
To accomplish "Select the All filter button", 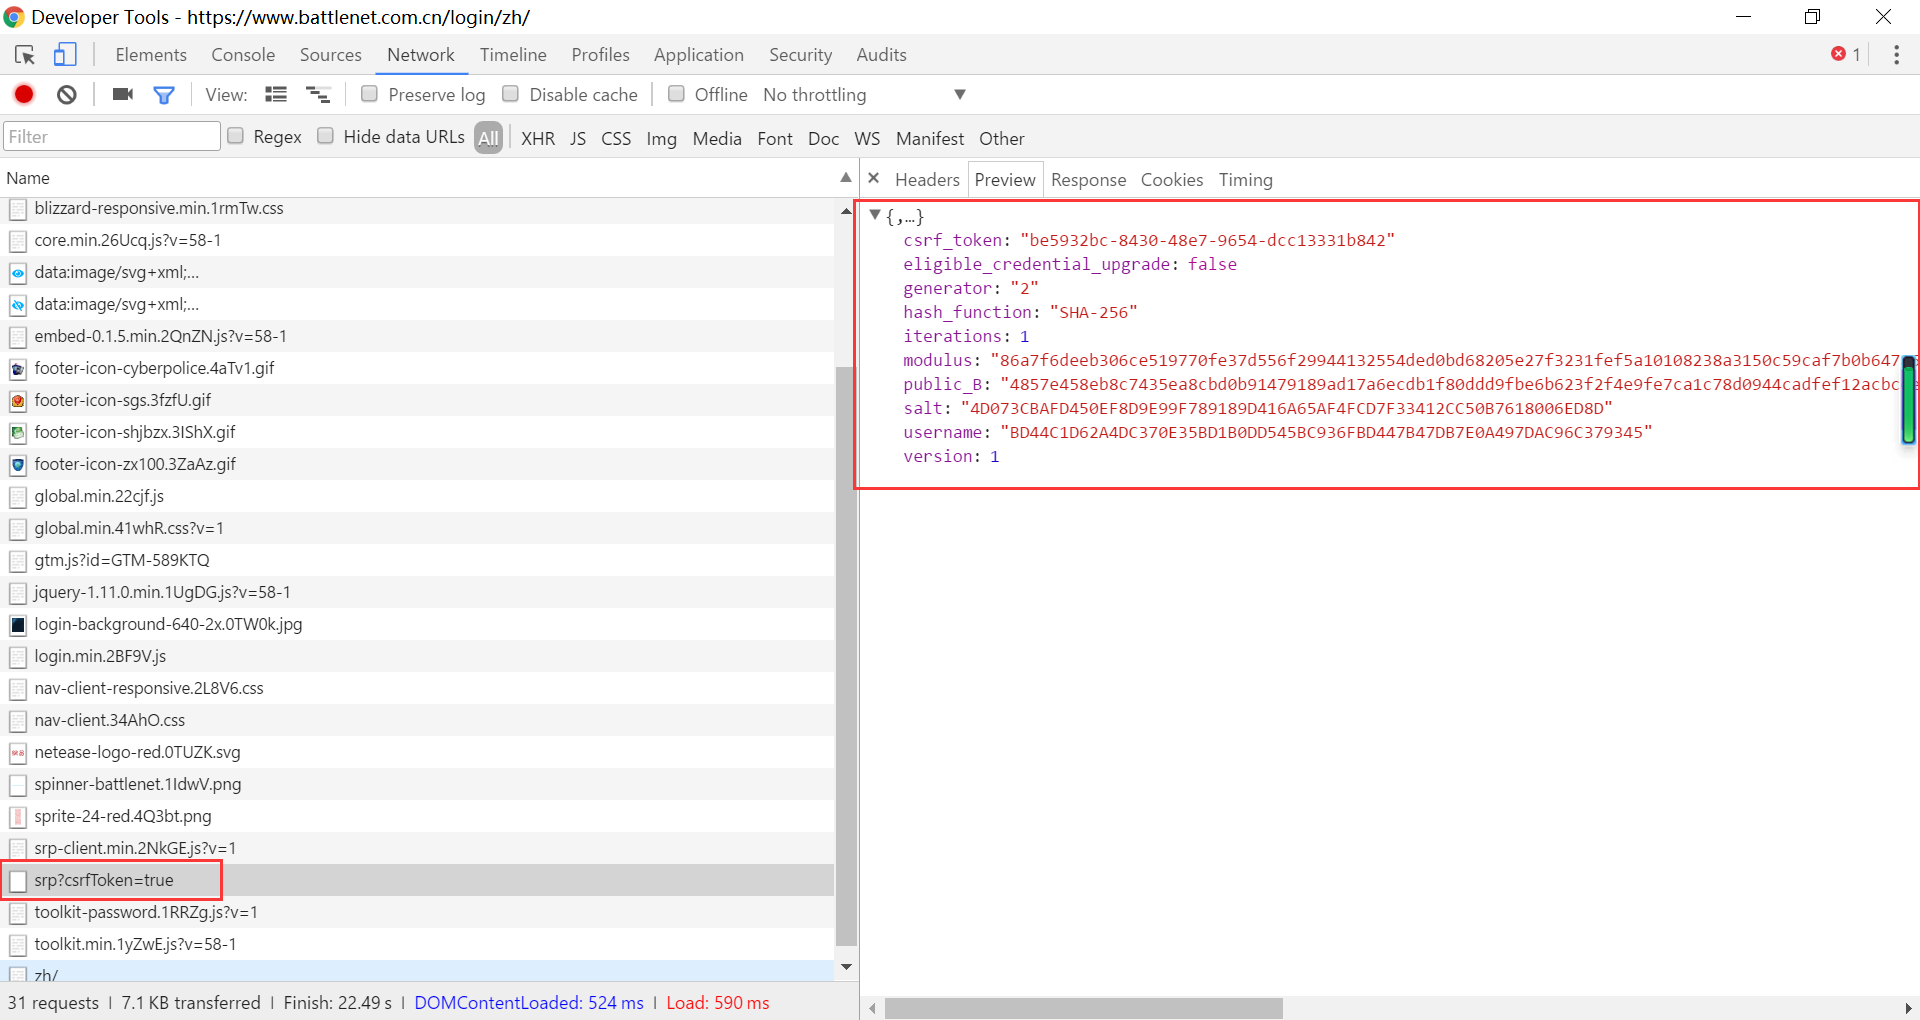I will coord(488,138).
